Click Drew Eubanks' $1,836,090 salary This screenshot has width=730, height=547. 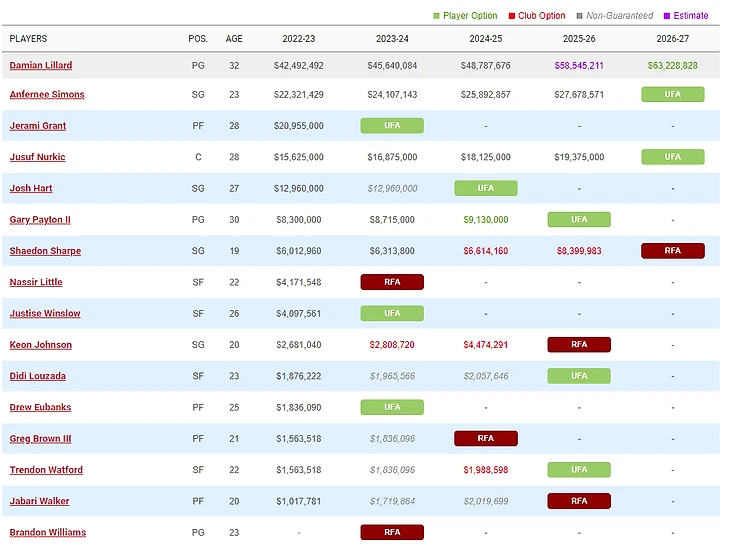click(299, 408)
